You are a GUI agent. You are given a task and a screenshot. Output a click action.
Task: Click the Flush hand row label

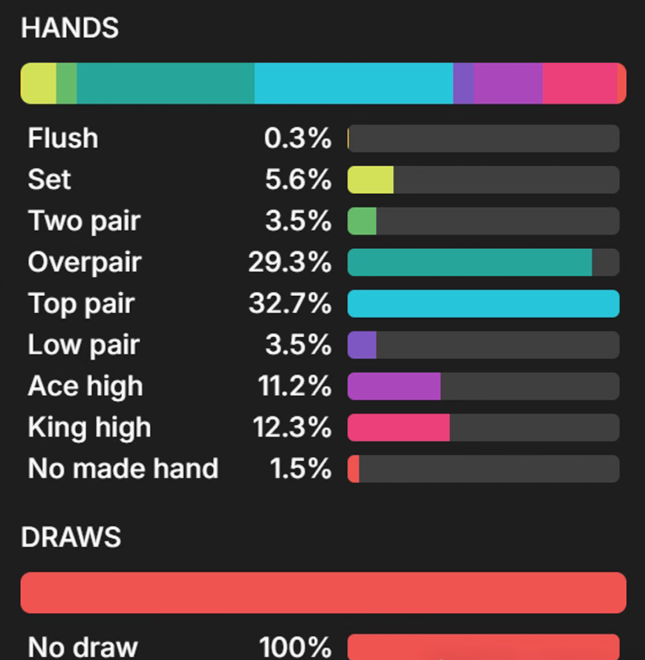[63, 138]
